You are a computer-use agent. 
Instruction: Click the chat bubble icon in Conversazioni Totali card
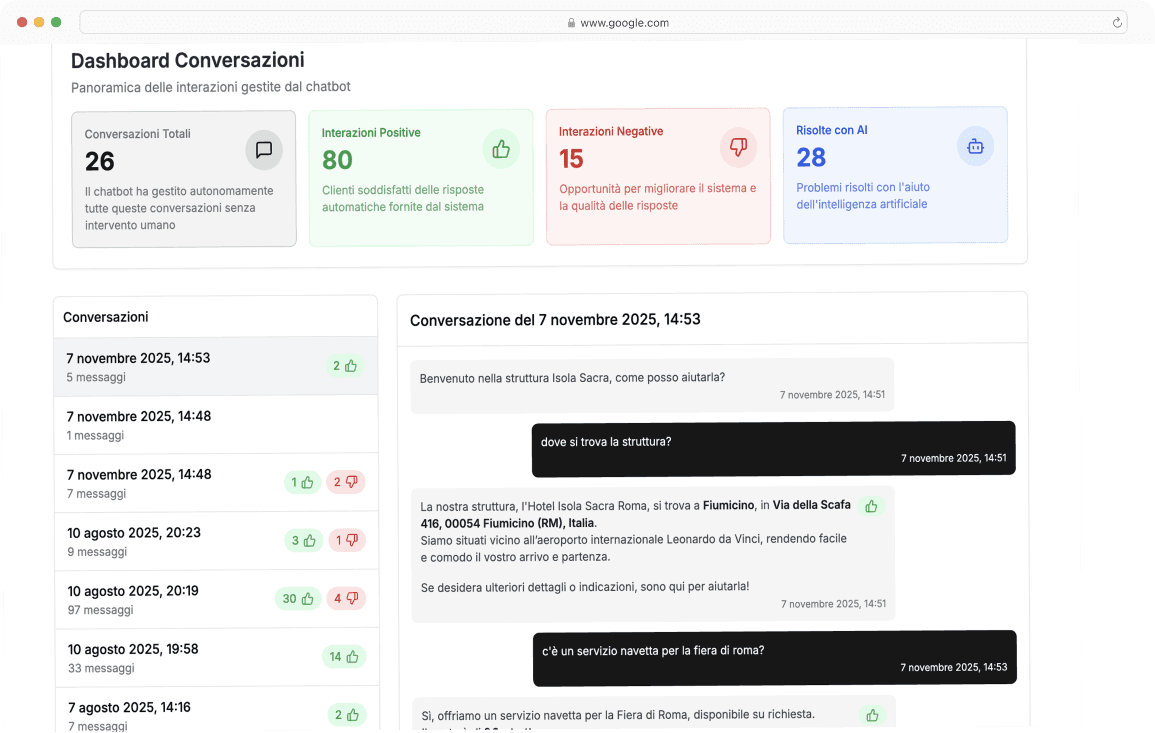point(264,150)
